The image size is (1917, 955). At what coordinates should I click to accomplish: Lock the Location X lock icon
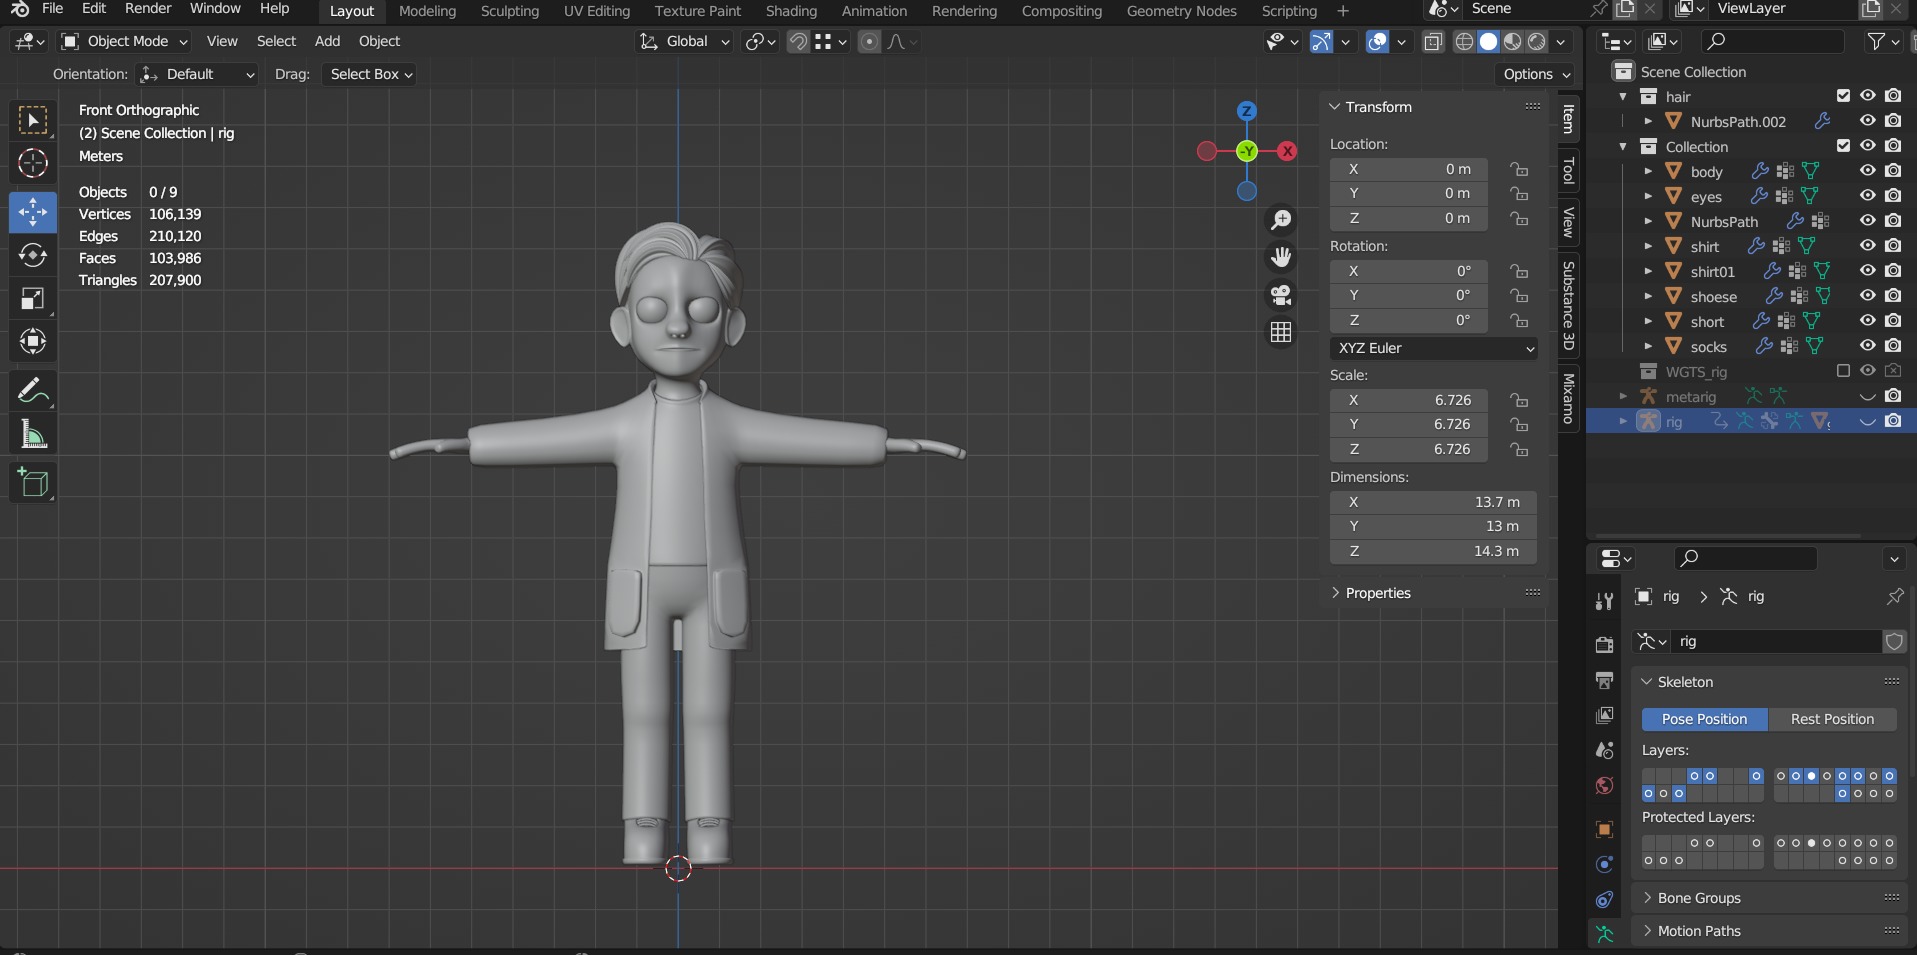click(x=1519, y=169)
